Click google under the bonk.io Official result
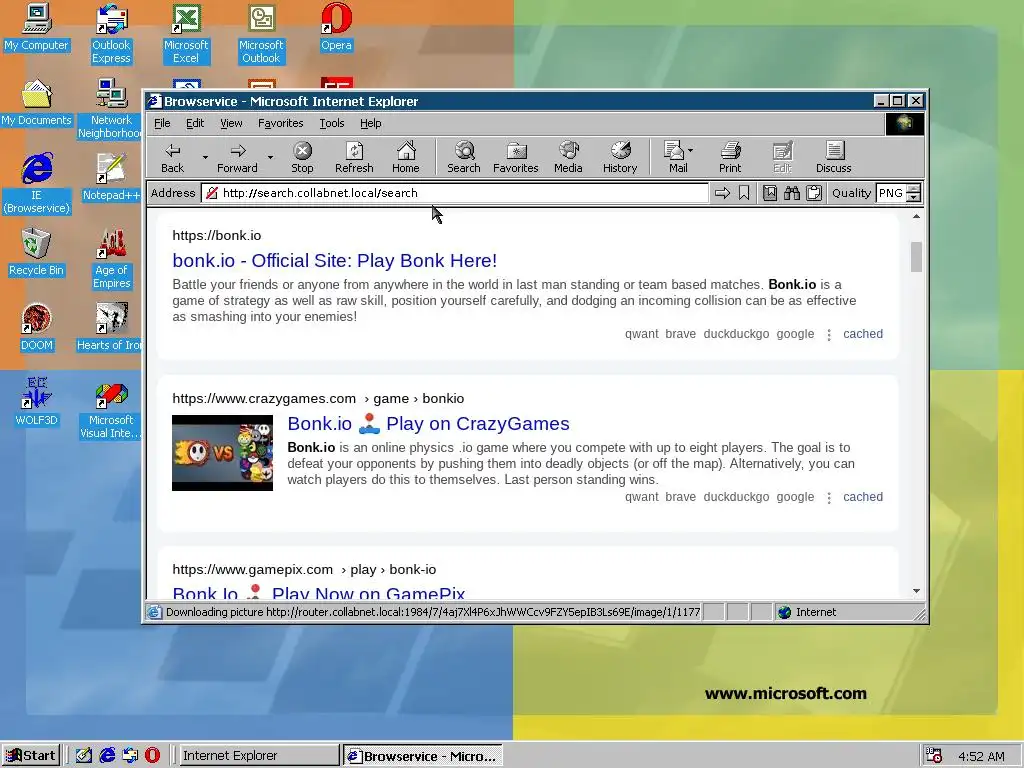 coord(795,334)
